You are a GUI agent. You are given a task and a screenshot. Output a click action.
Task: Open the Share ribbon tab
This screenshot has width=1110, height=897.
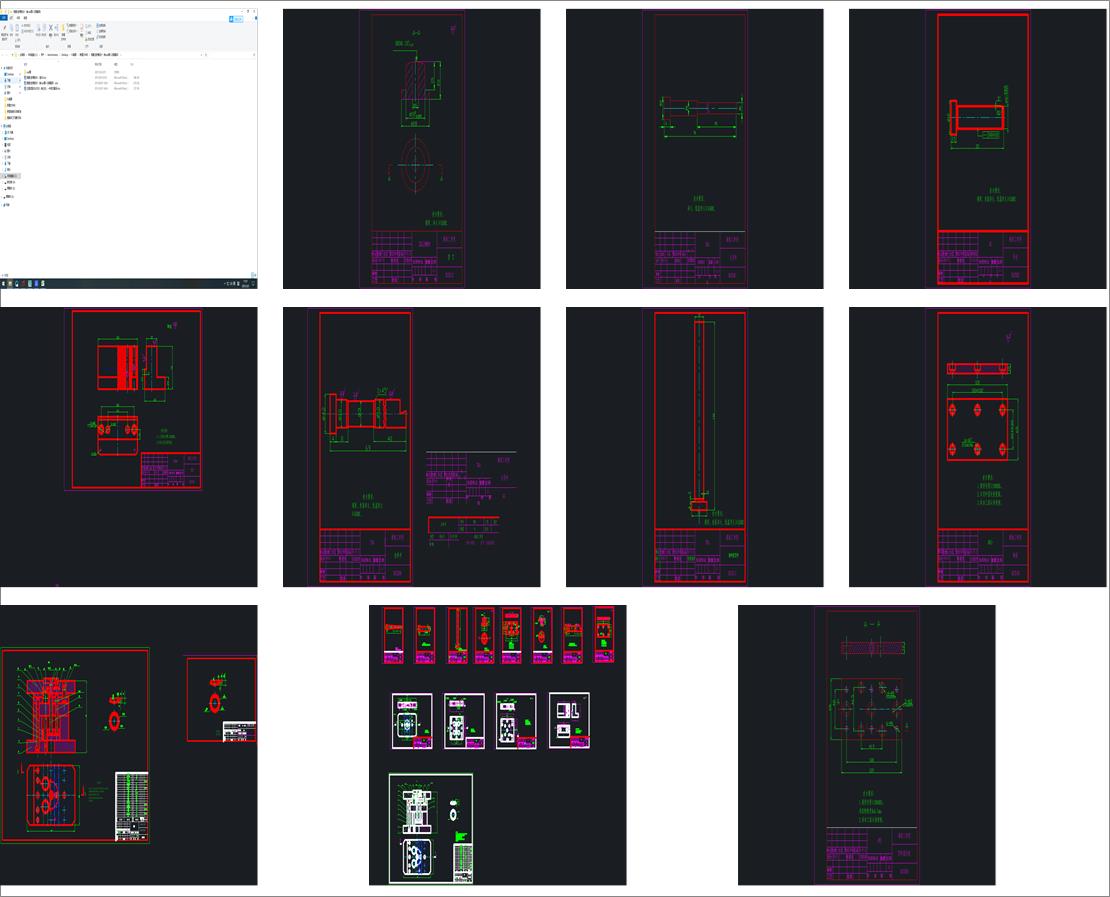point(19,16)
